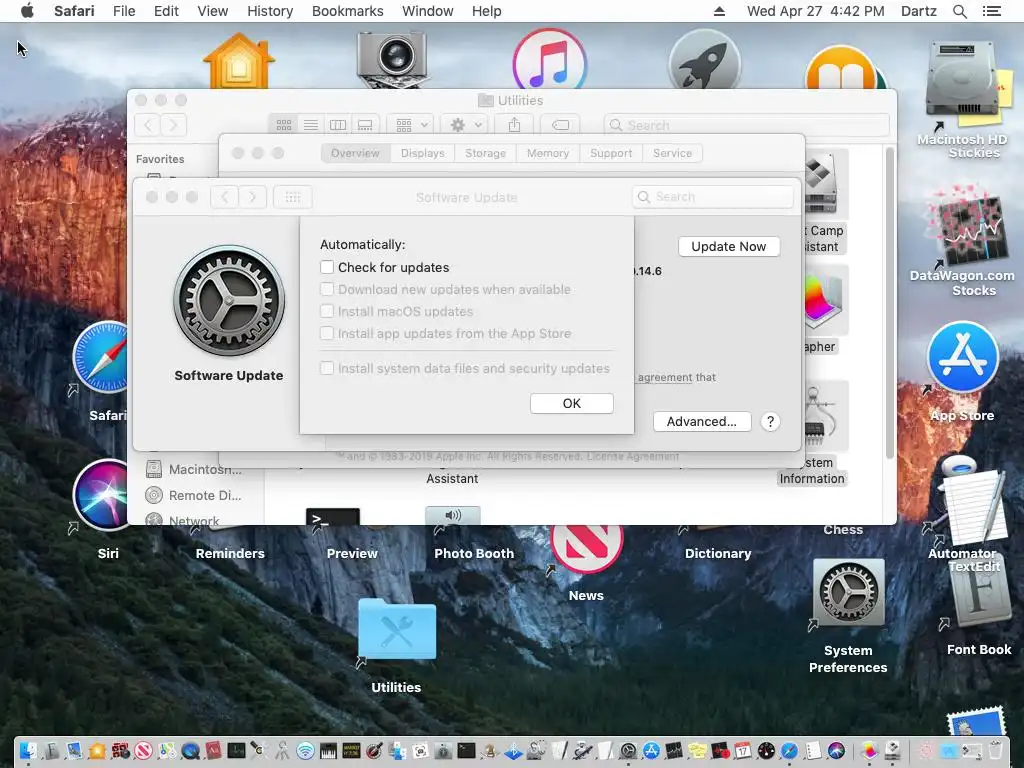Open Calendar from the Dock
Image resolution: width=1024 pixels, height=768 pixels.
click(743, 750)
